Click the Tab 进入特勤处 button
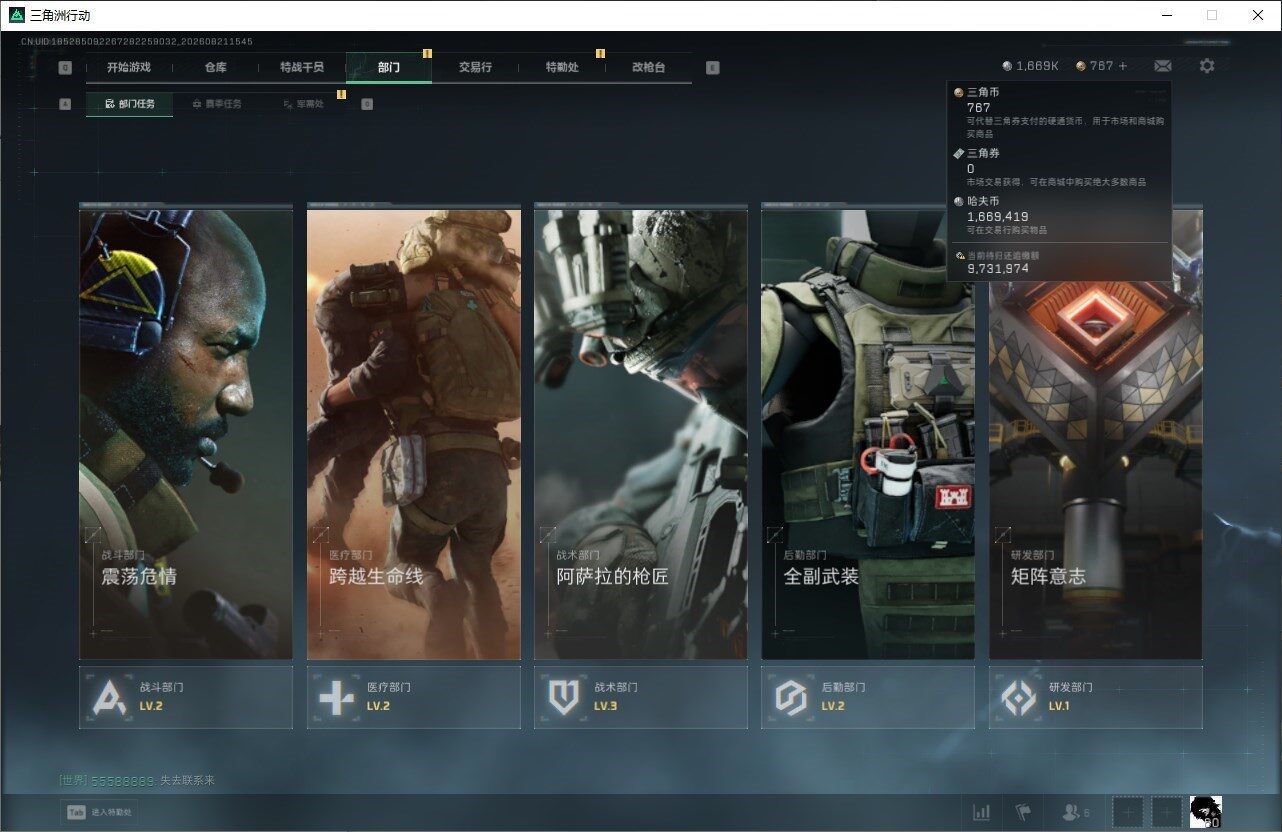This screenshot has height=832, width=1282. pos(99,813)
